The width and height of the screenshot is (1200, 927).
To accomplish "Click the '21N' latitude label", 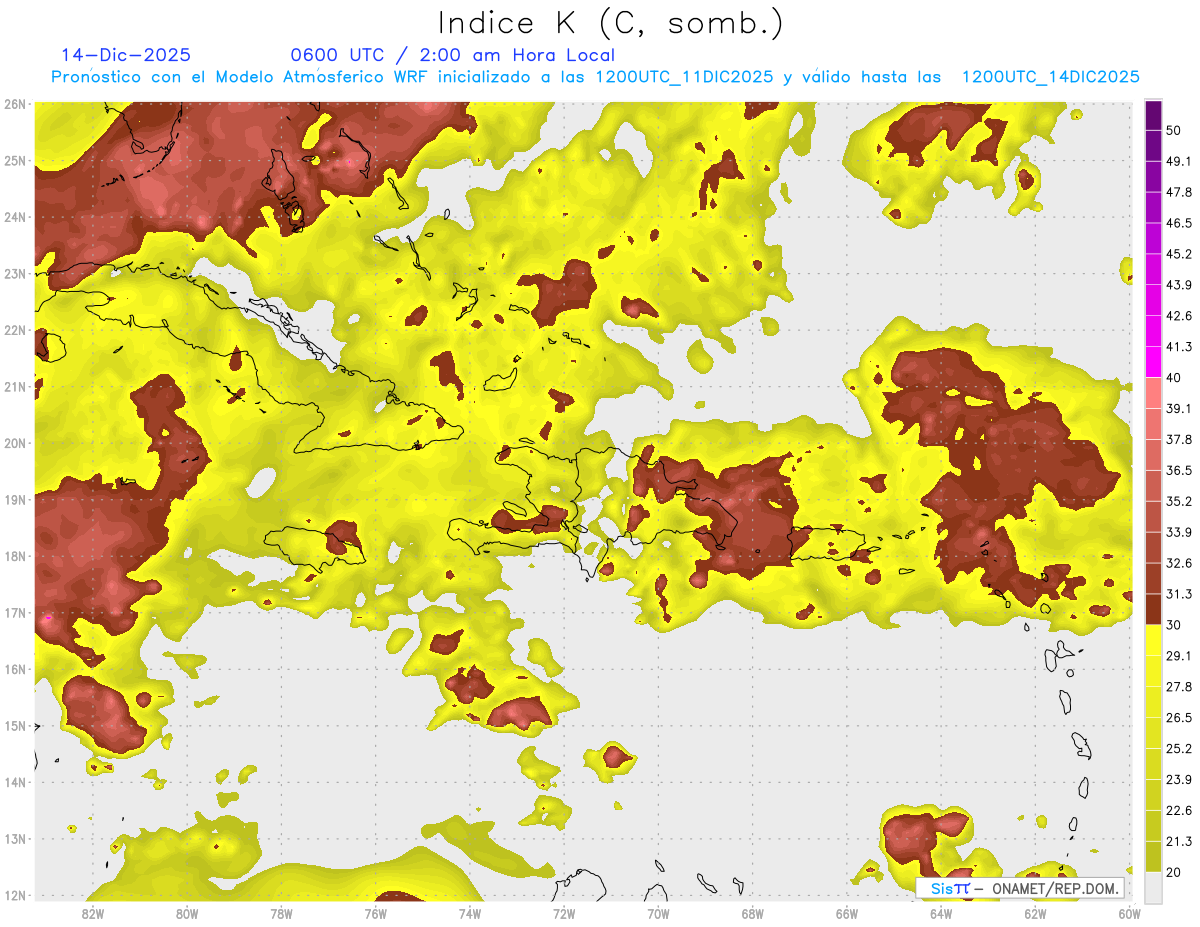I will (15, 386).
